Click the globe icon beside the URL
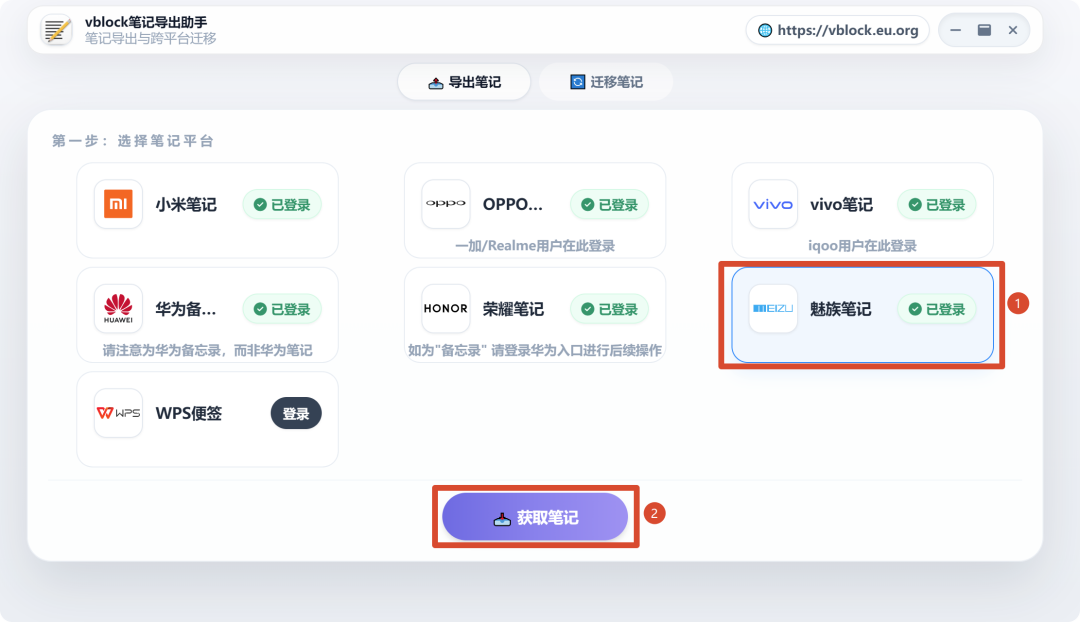The image size is (1080, 622). point(765,30)
